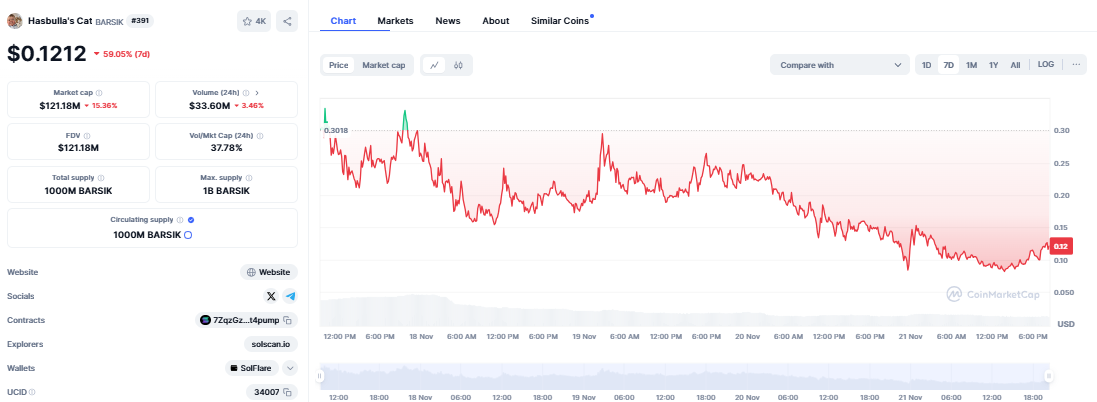Click left handle of range slider
Screen dimensions: 1097x402
click(x=320, y=377)
